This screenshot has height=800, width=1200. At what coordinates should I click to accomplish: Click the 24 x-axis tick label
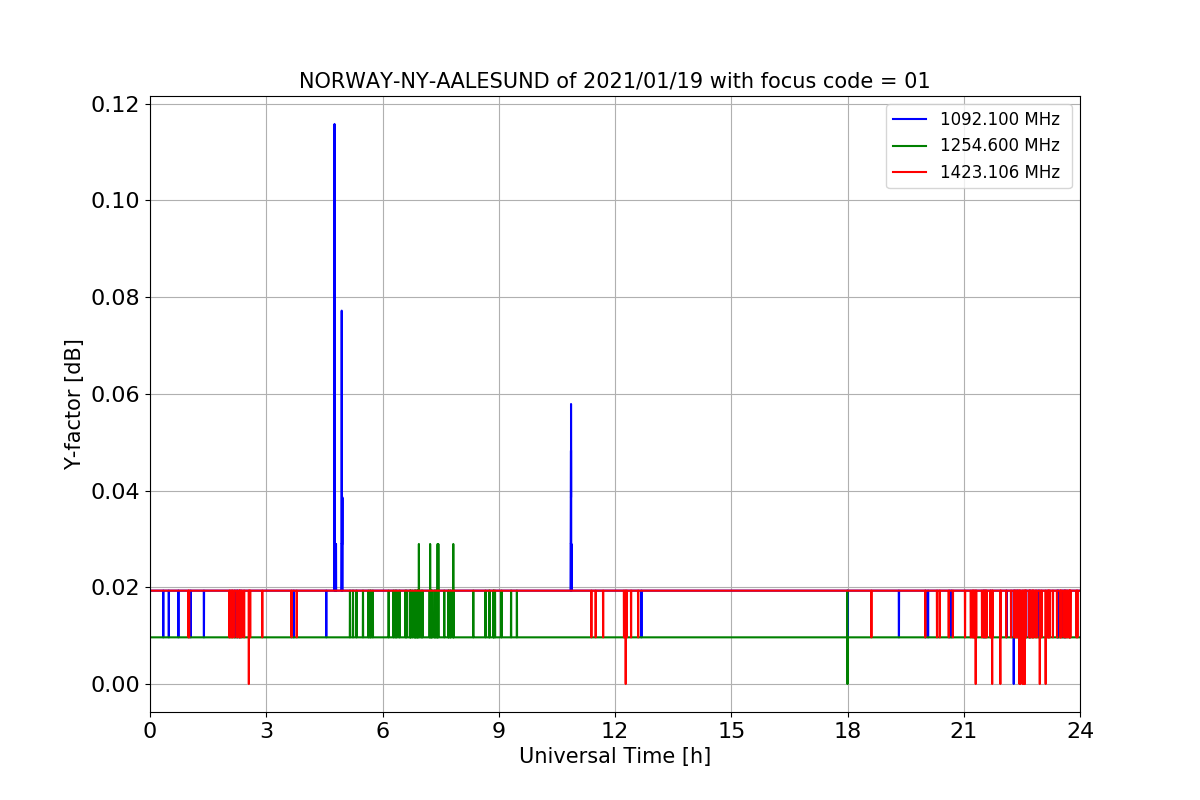coord(1080,730)
